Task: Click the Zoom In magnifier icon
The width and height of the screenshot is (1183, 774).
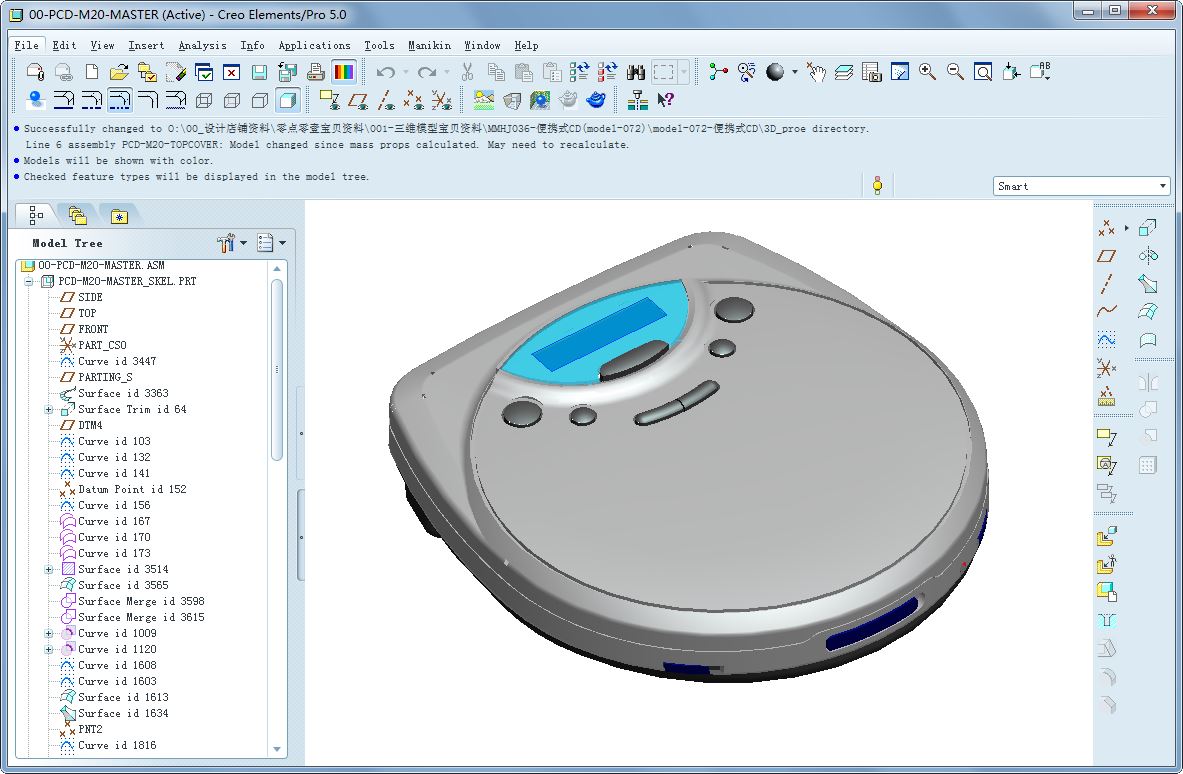Action: [927, 72]
